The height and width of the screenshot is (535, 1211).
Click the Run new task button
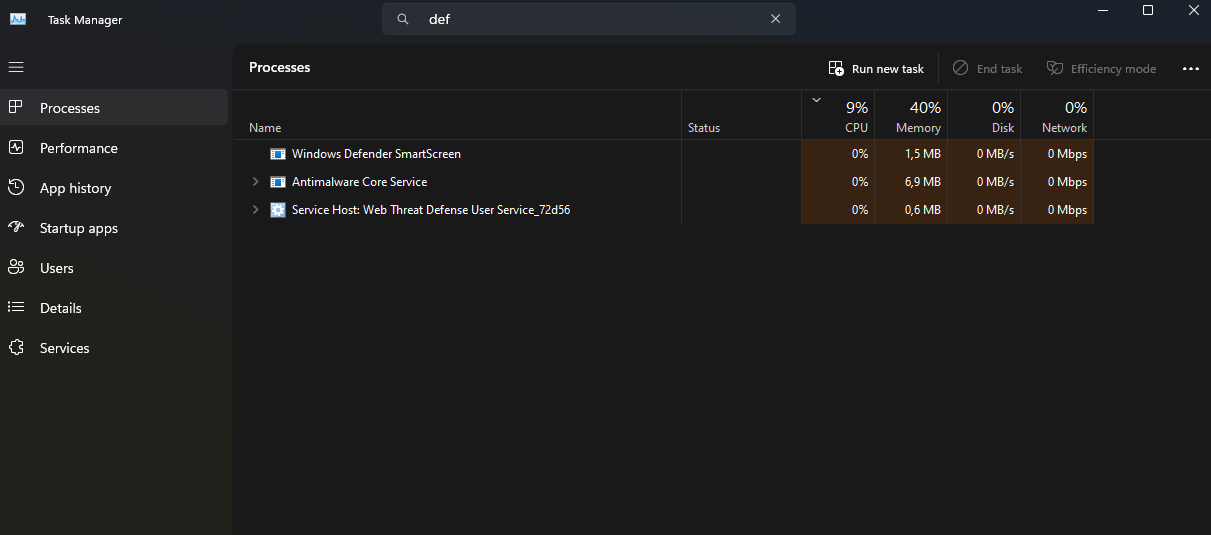pyautogui.click(x=876, y=68)
